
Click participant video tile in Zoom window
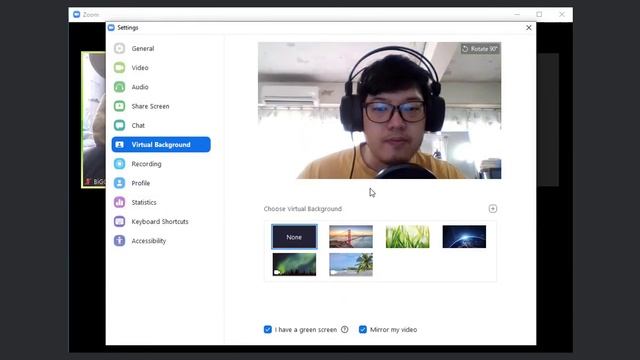click(x=93, y=120)
